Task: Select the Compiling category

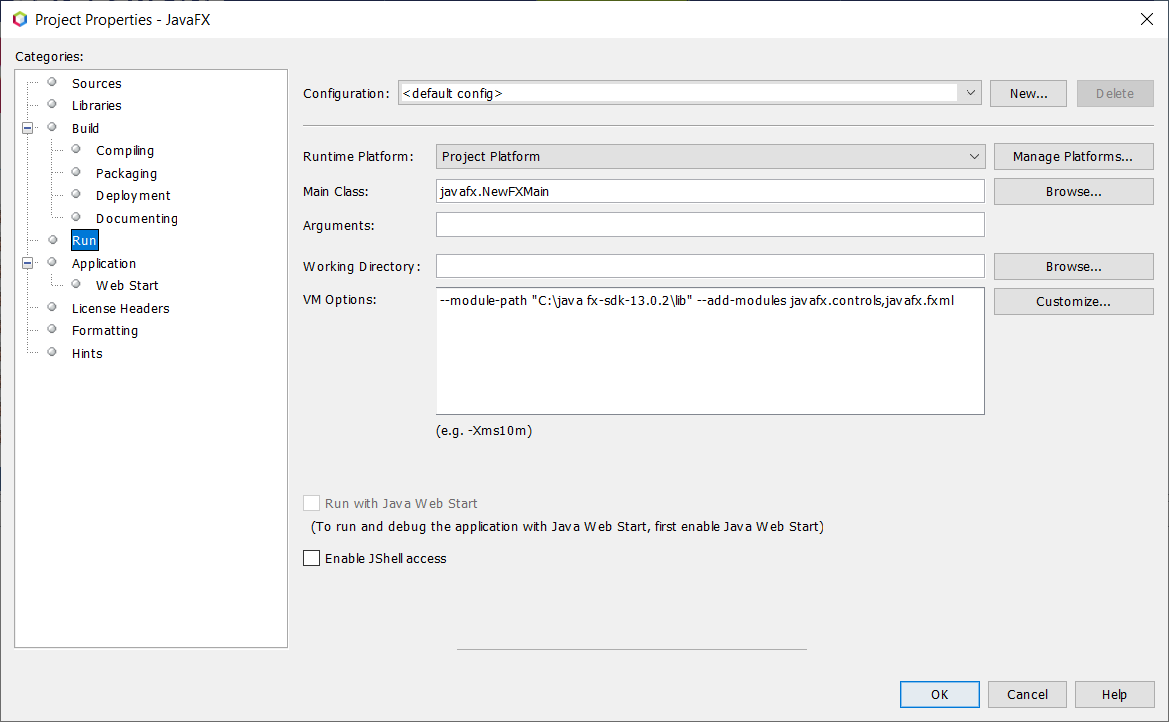Action: coord(125,151)
